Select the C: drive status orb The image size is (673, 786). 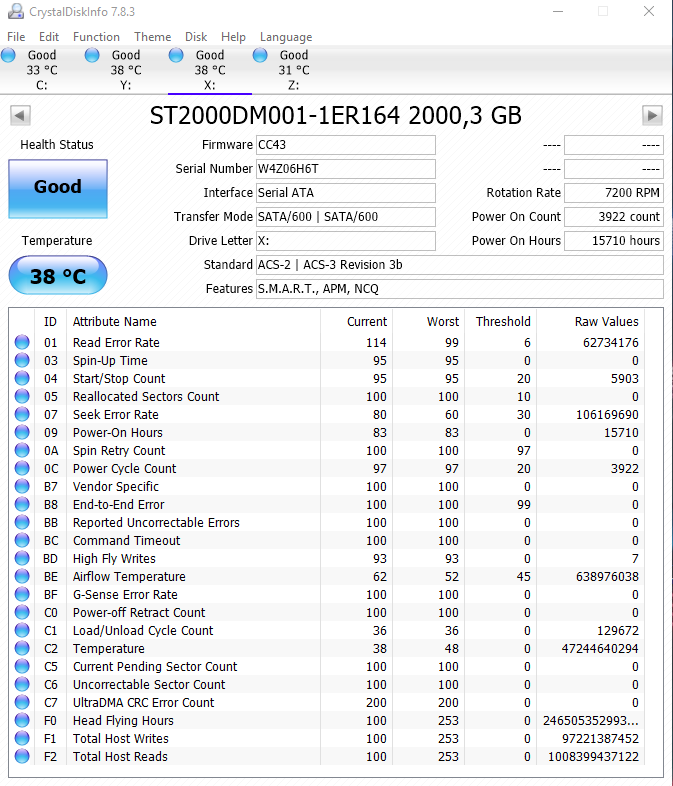pos(8,55)
